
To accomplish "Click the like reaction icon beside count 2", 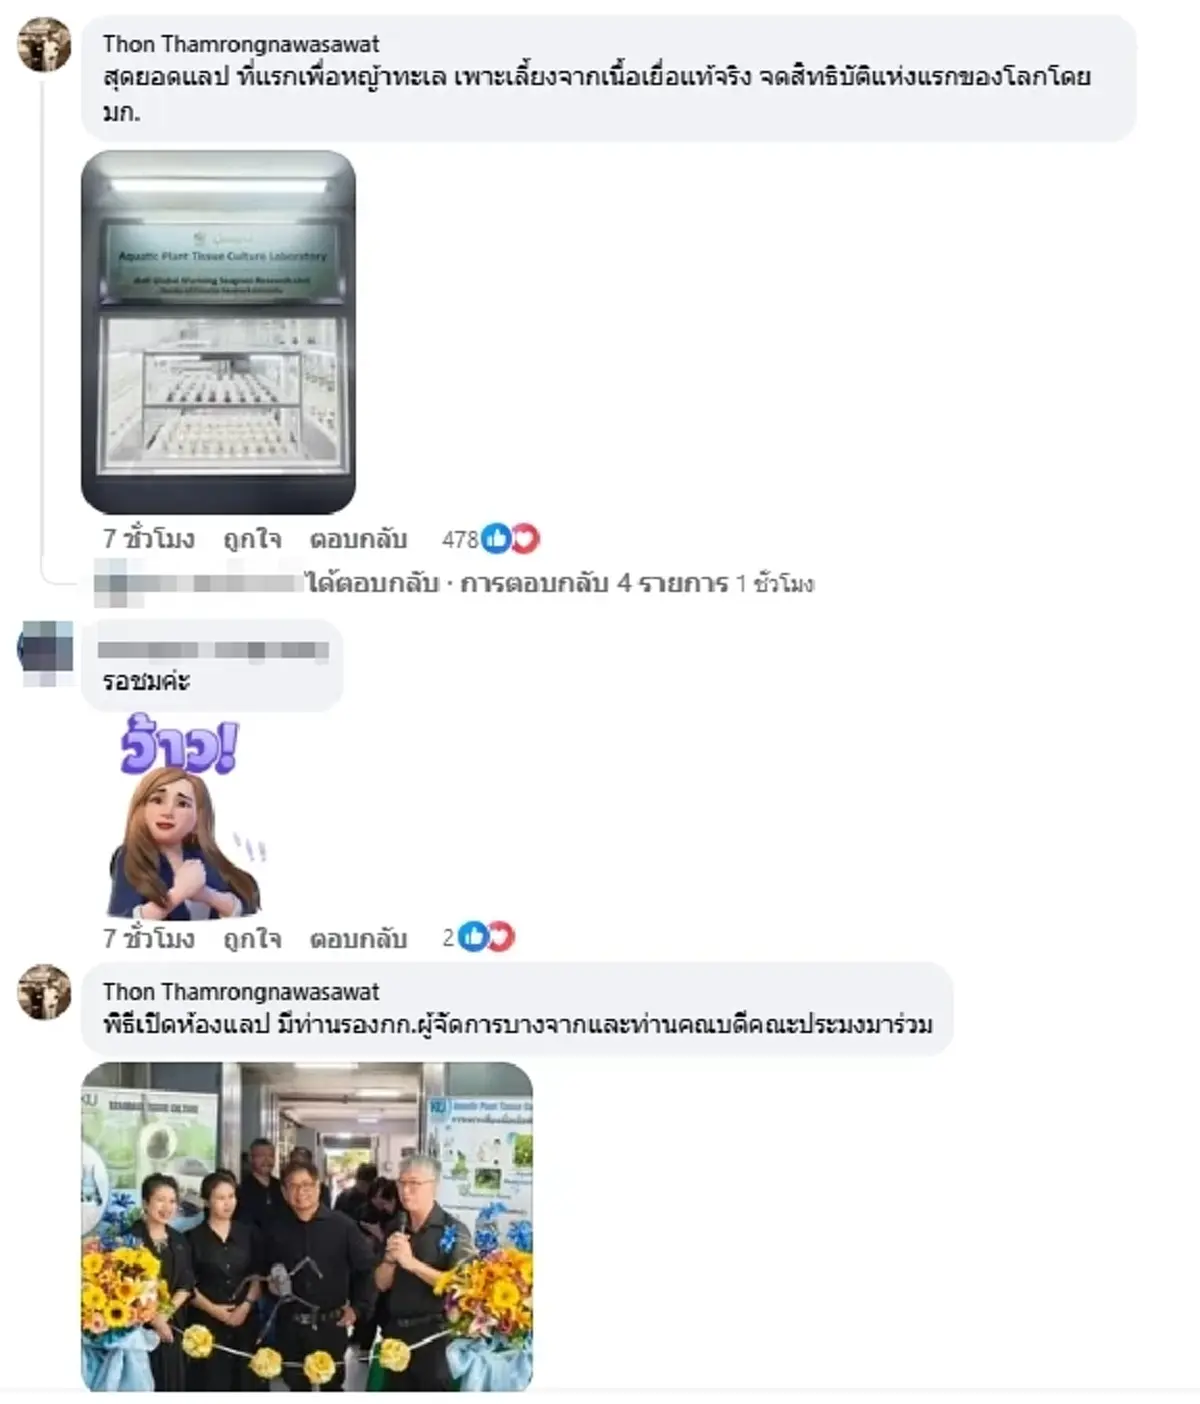I will (x=472, y=937).
